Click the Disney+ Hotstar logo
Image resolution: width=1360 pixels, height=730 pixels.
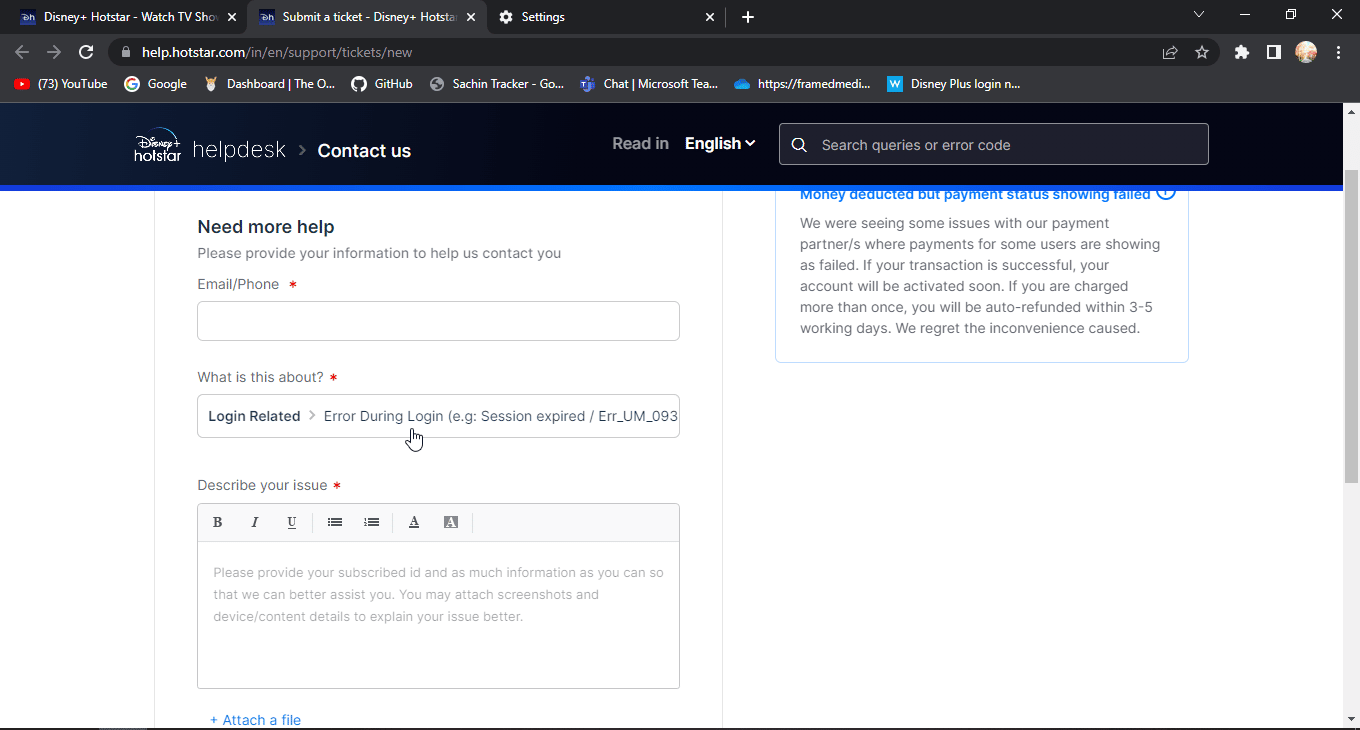(x=158, y=146)
